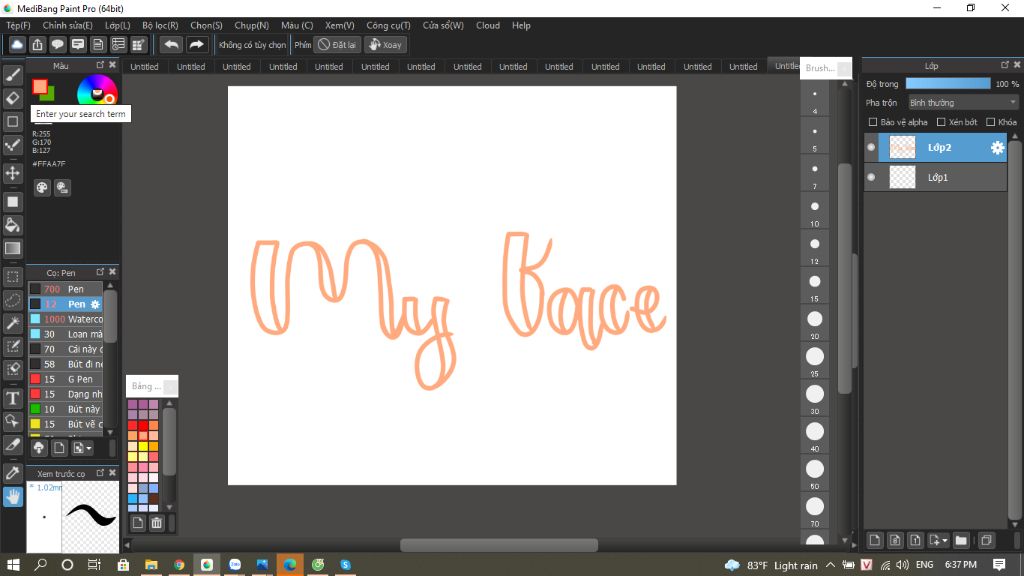Open the color palette icon in Màu panel

click(42, 188)
